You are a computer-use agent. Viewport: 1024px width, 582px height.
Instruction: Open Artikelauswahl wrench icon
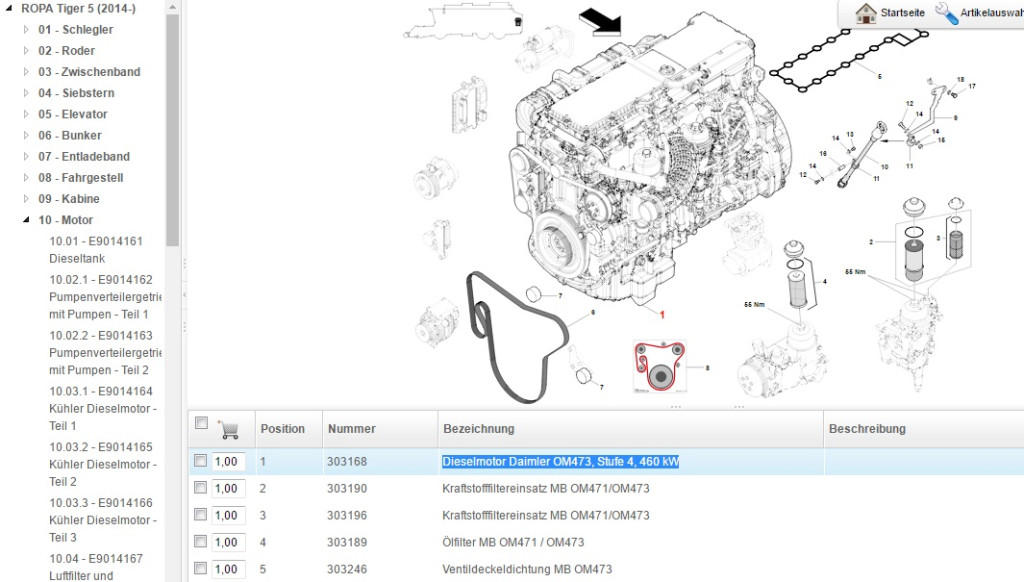946,13
